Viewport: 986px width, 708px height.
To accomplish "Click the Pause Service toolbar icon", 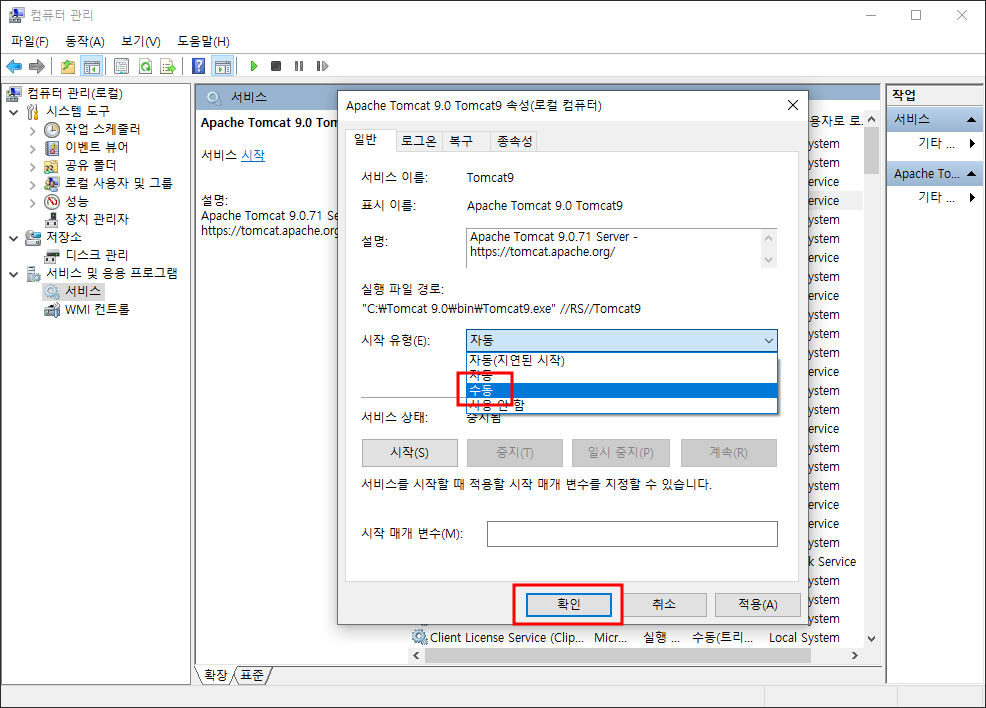I will 299,66.
